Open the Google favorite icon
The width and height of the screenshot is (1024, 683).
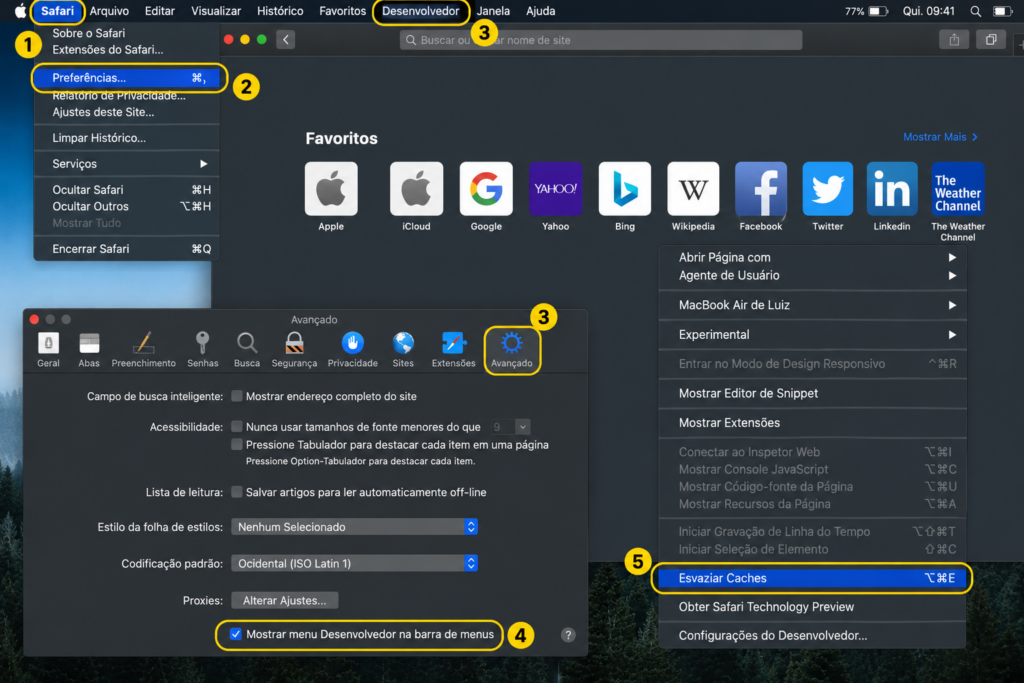486,189
